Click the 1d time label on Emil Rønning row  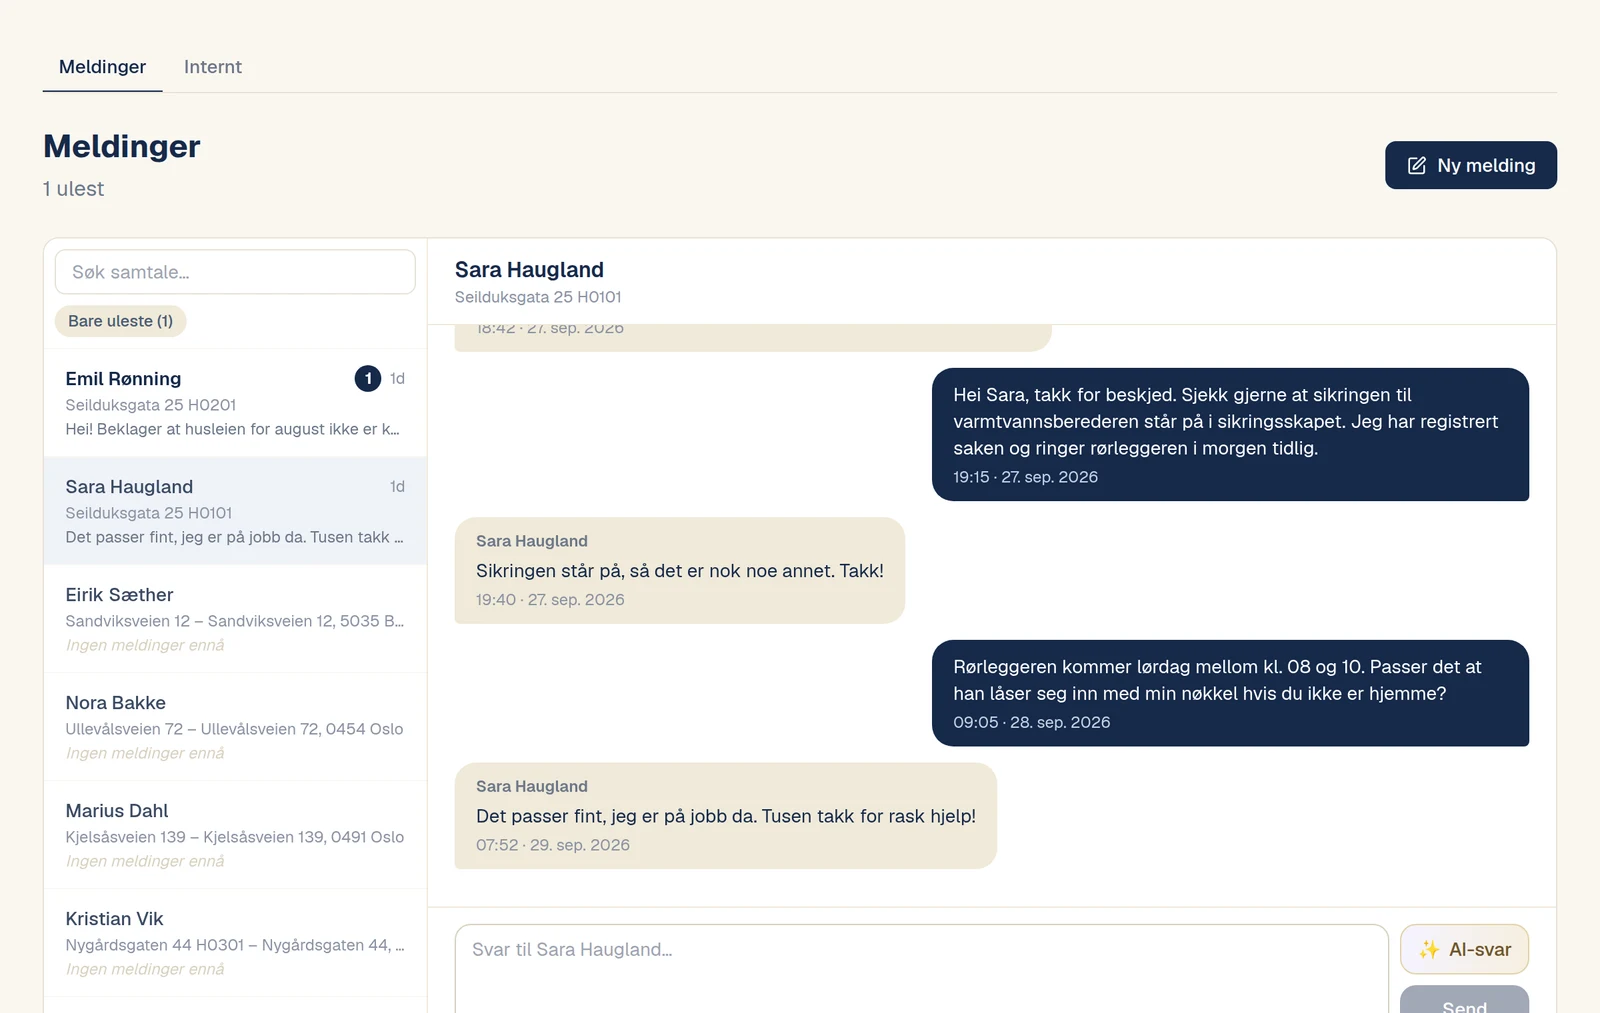397,379
